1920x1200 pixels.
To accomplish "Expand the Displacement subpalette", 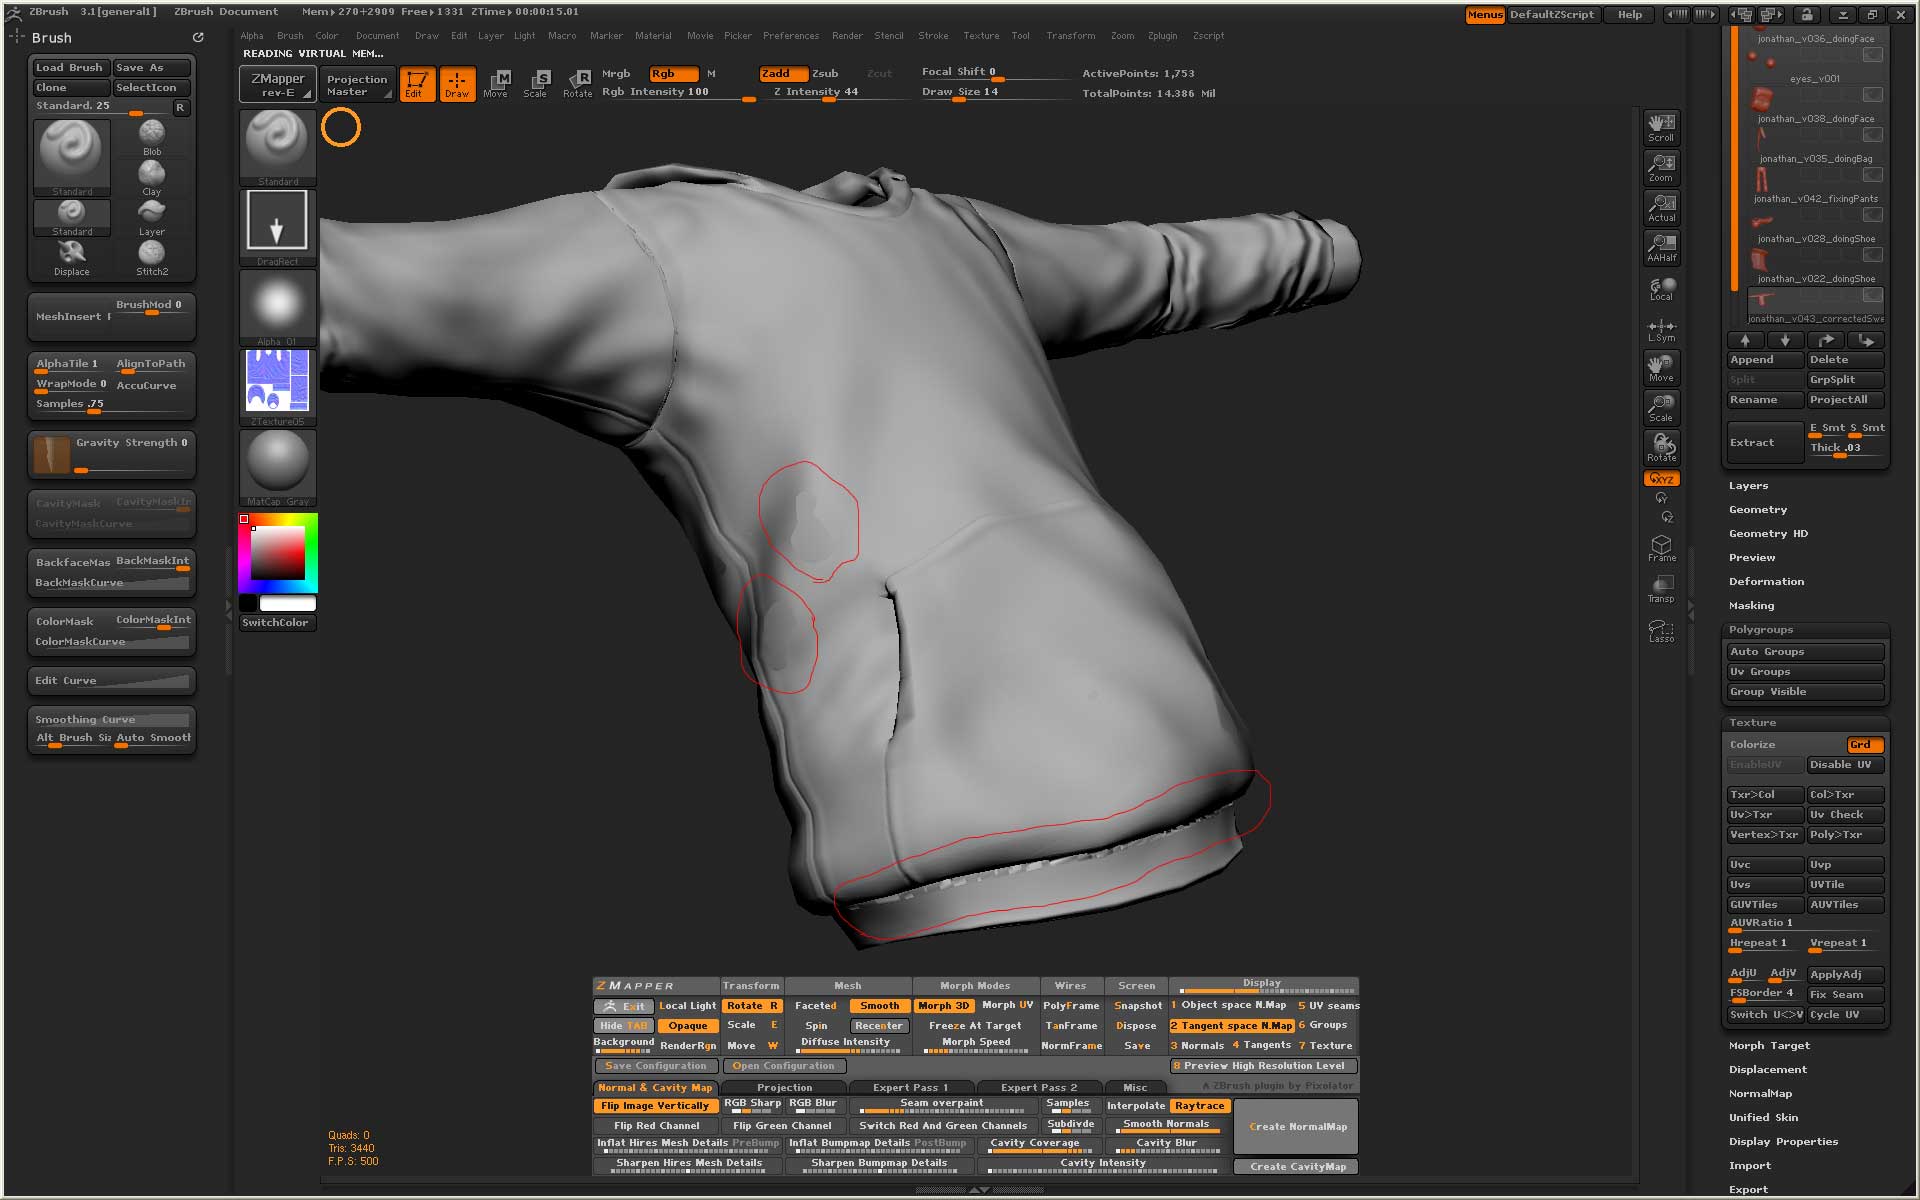I will [x=1767, y=1070].
